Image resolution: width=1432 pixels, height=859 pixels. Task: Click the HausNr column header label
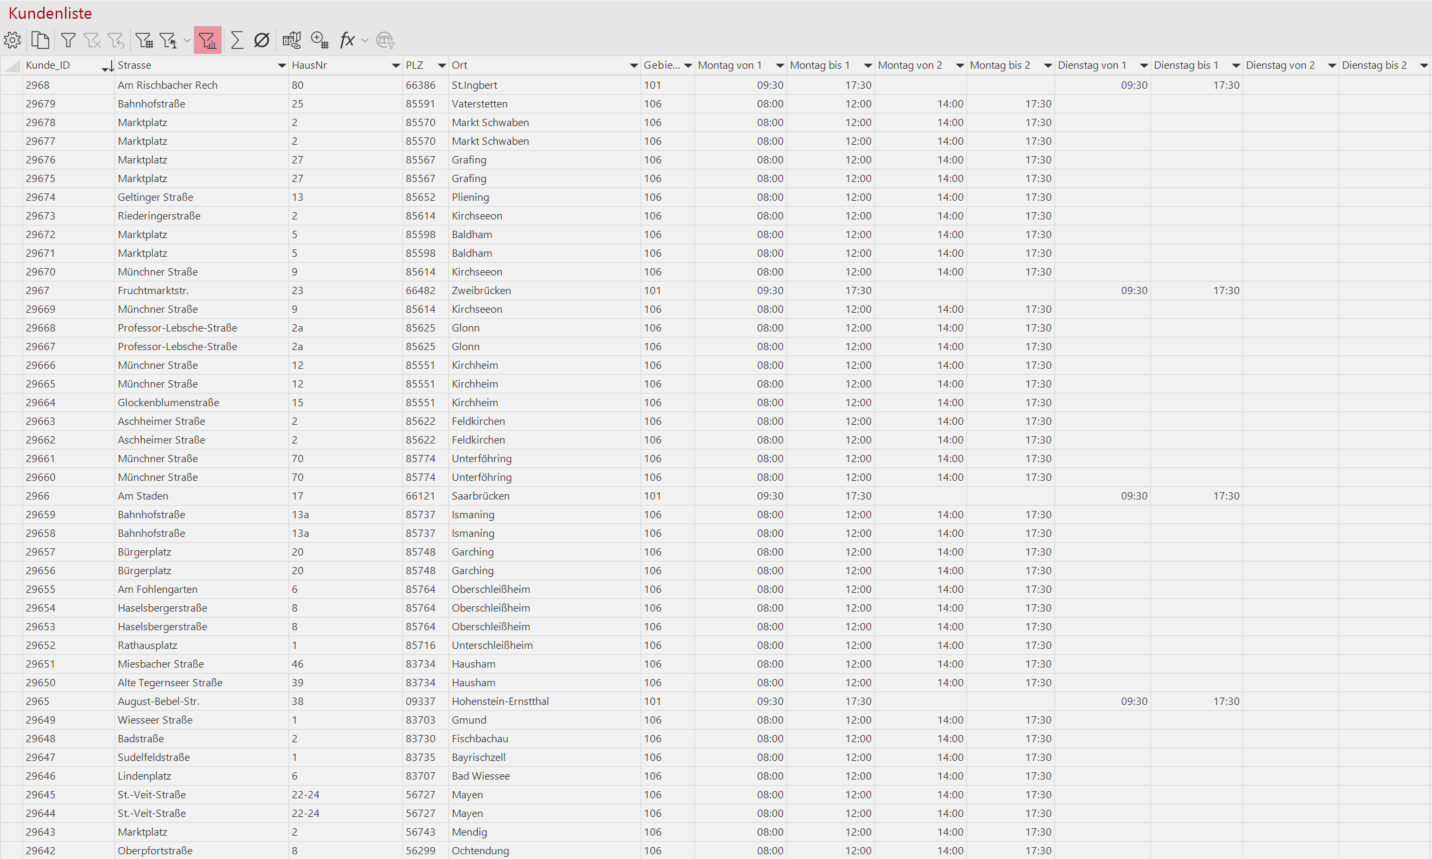click(309, 65)
